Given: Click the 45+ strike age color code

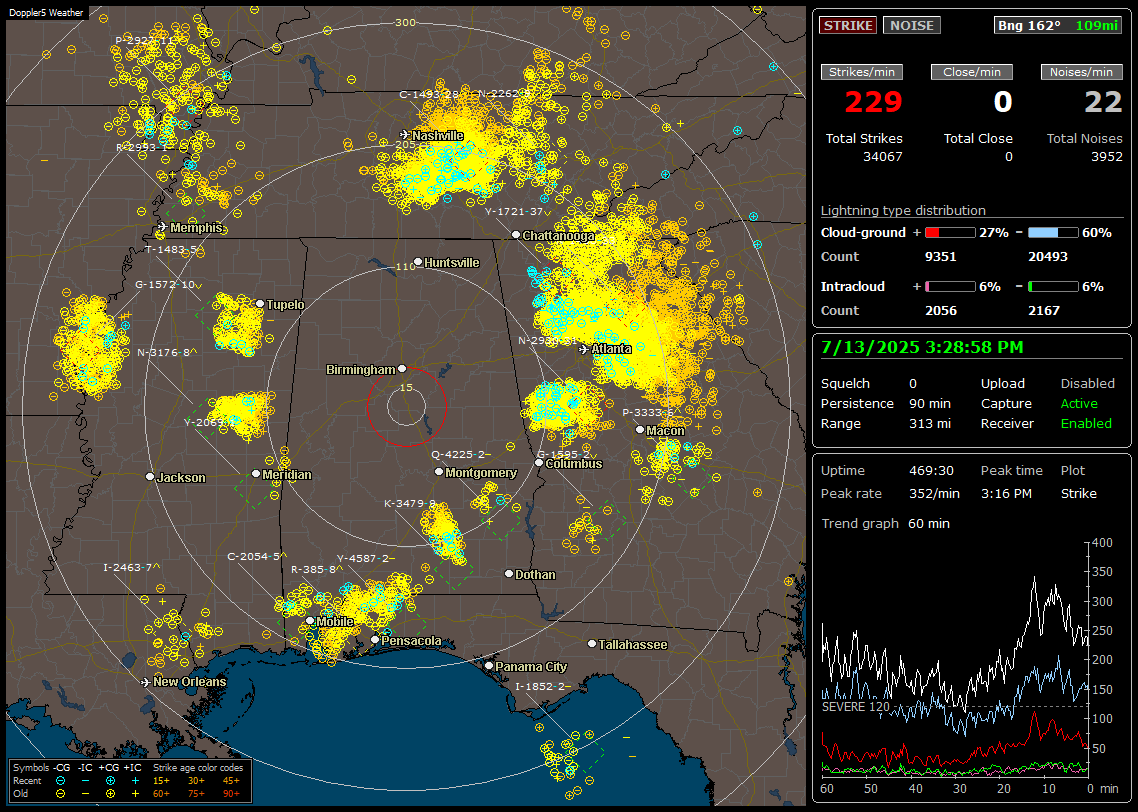Looking at the screenshot, I should (x=231, y=781).
